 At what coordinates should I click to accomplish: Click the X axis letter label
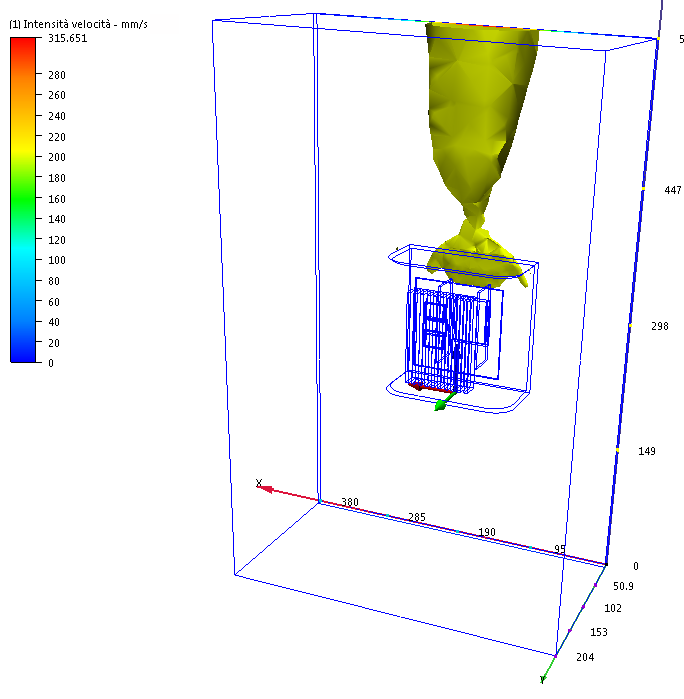(x=259, y=483)
